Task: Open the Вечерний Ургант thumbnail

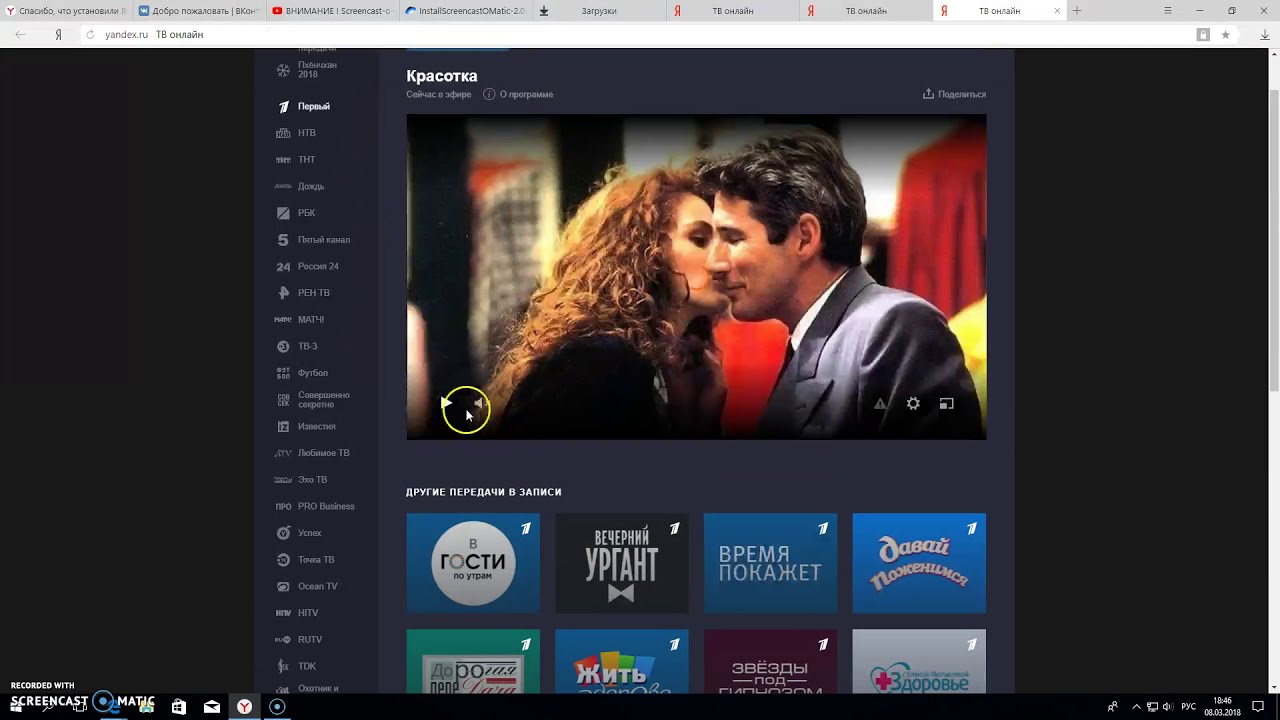Action: [622, 563]
